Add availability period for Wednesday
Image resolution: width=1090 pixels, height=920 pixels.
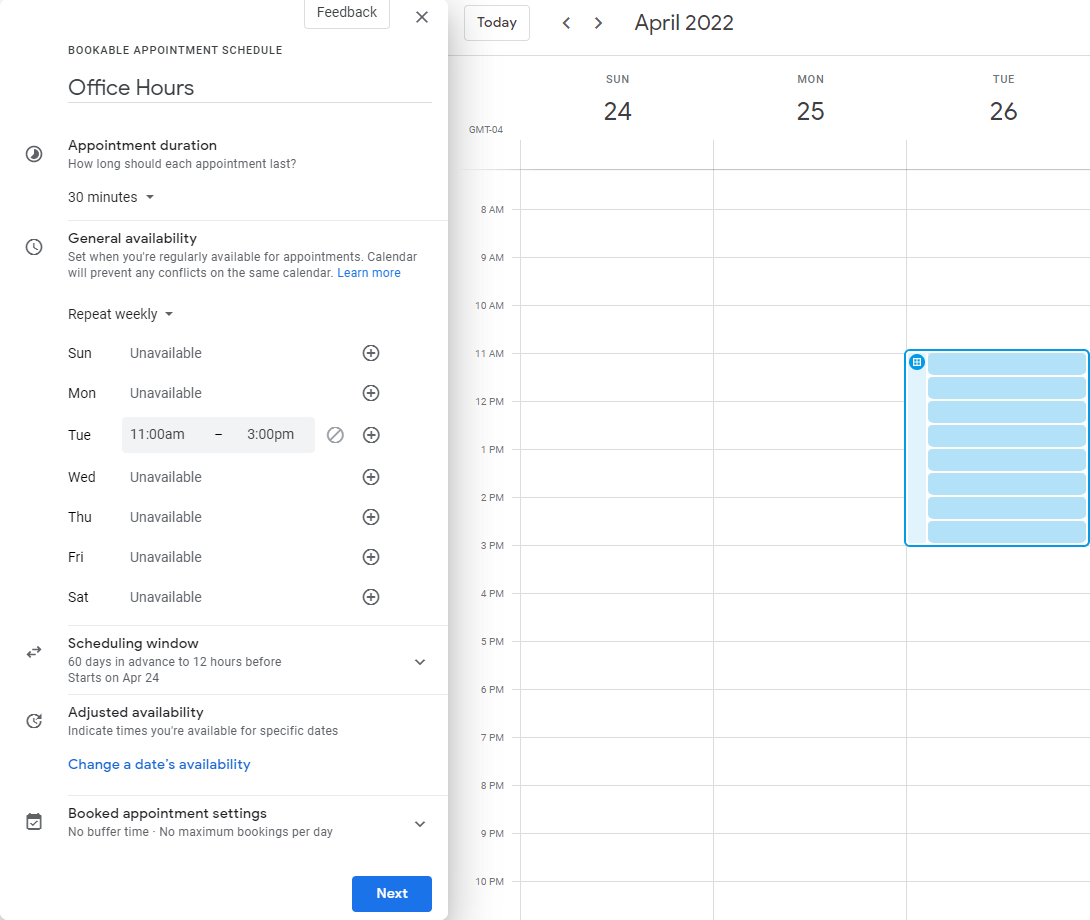(x=371, y=477)
